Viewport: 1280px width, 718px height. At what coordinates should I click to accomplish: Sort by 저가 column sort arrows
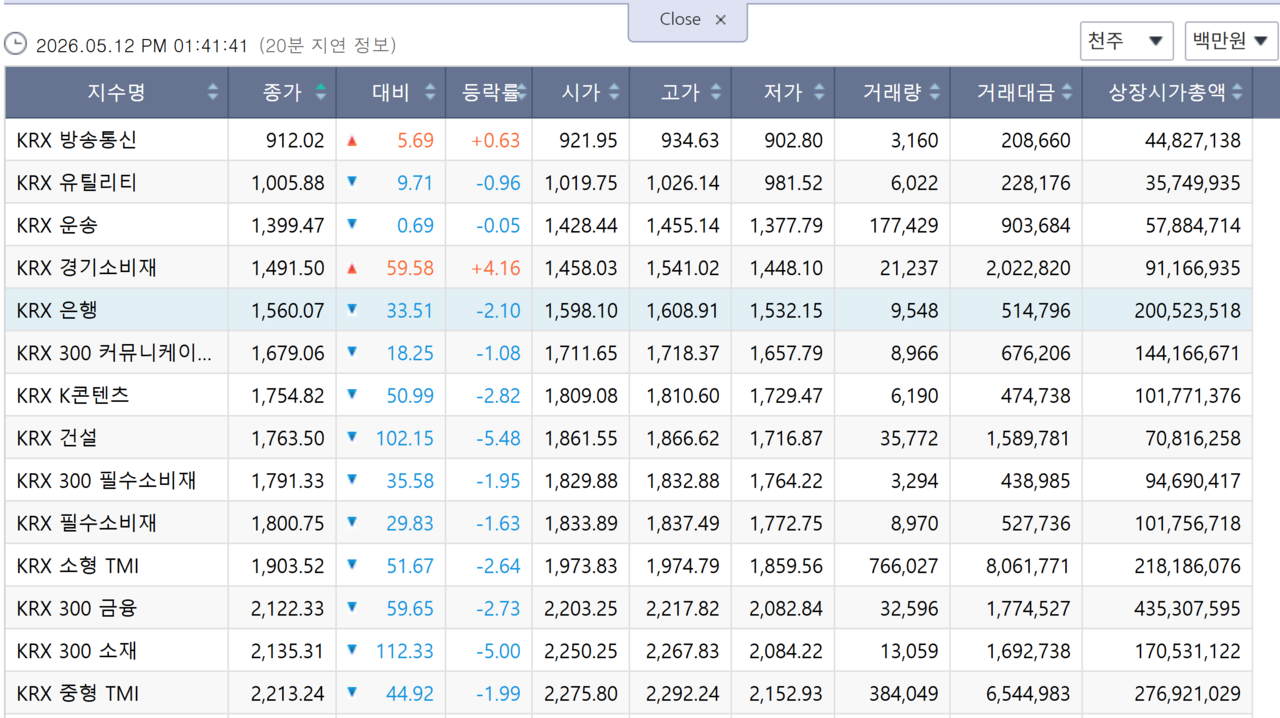click(x=818, y=92)
